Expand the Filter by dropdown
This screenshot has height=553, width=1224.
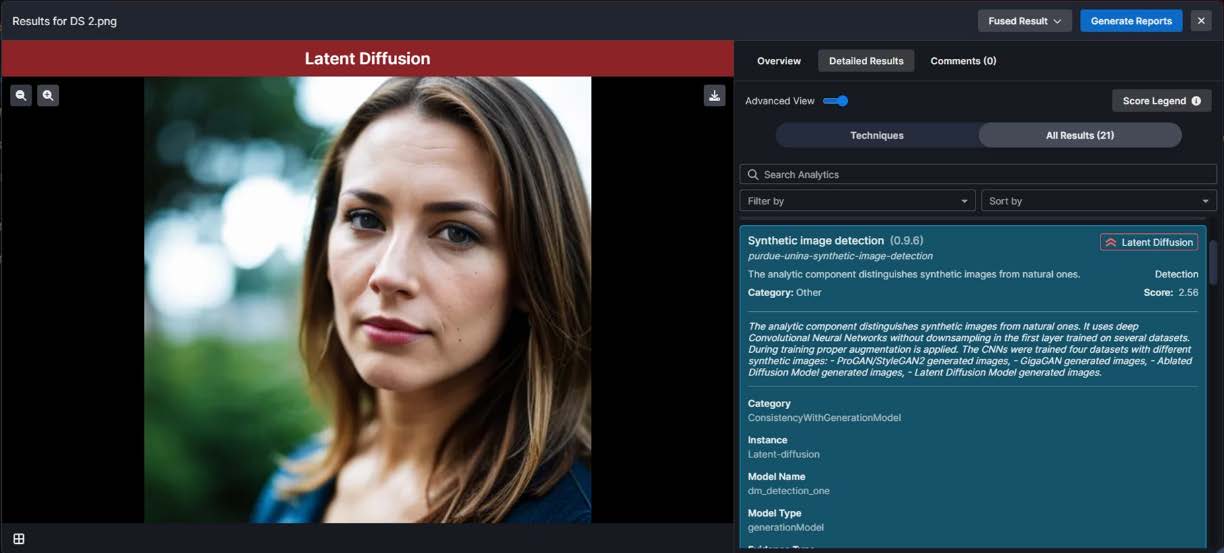[857, 201]
